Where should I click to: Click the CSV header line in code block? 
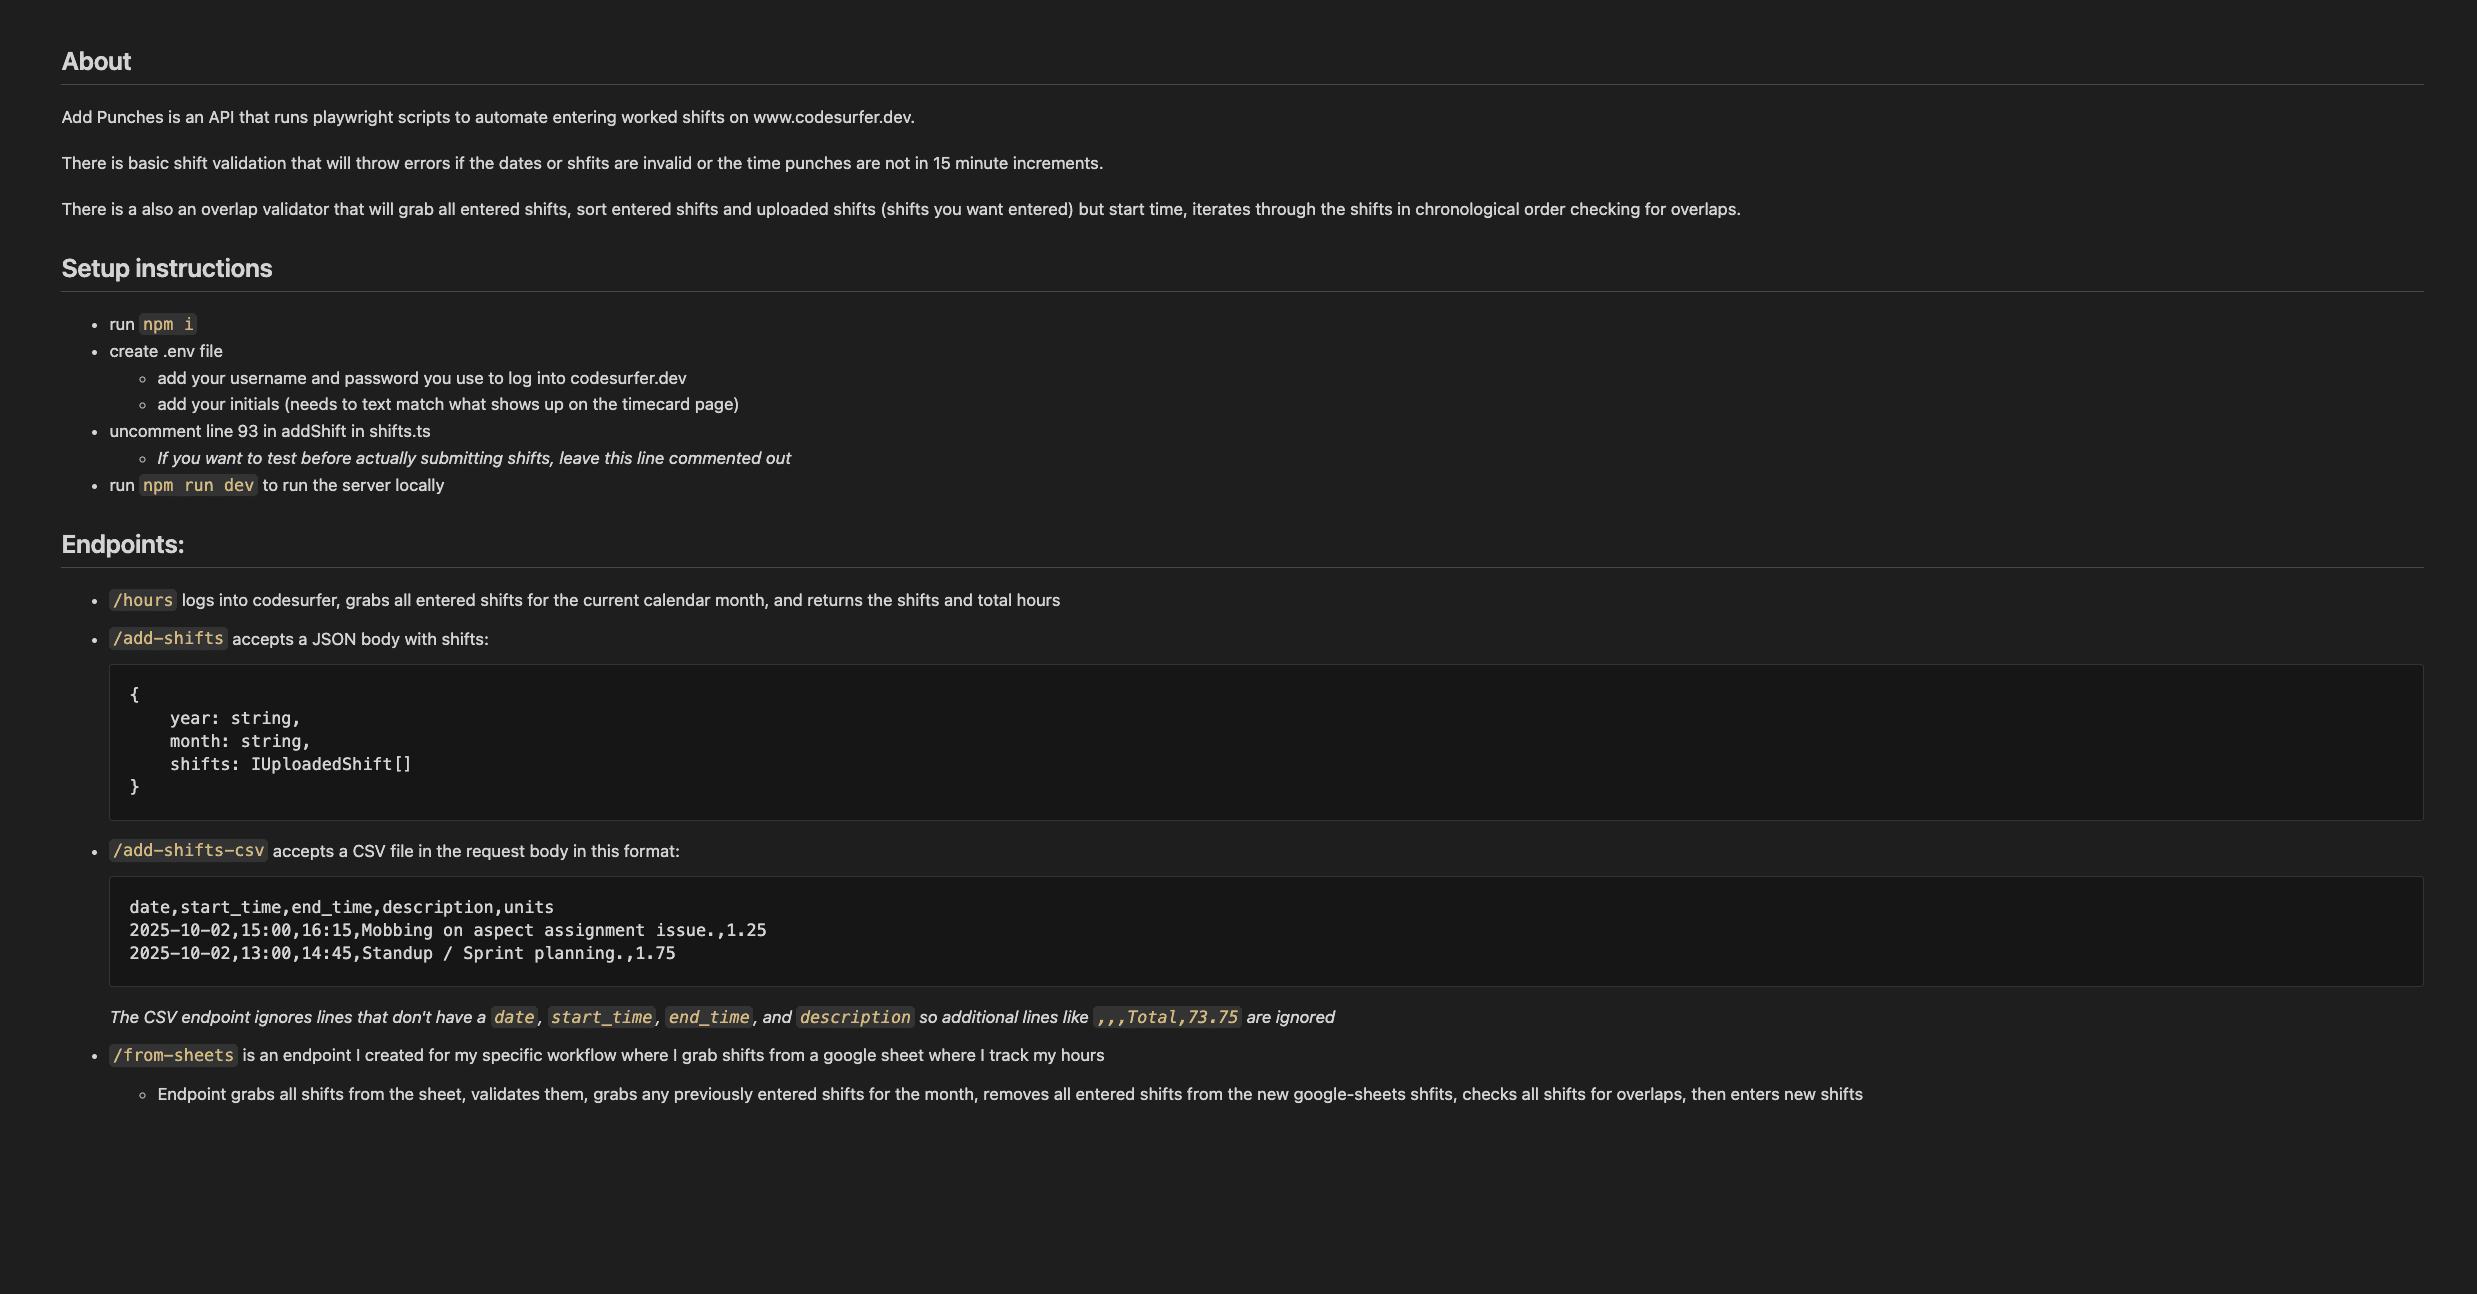[x=341, y=907]
